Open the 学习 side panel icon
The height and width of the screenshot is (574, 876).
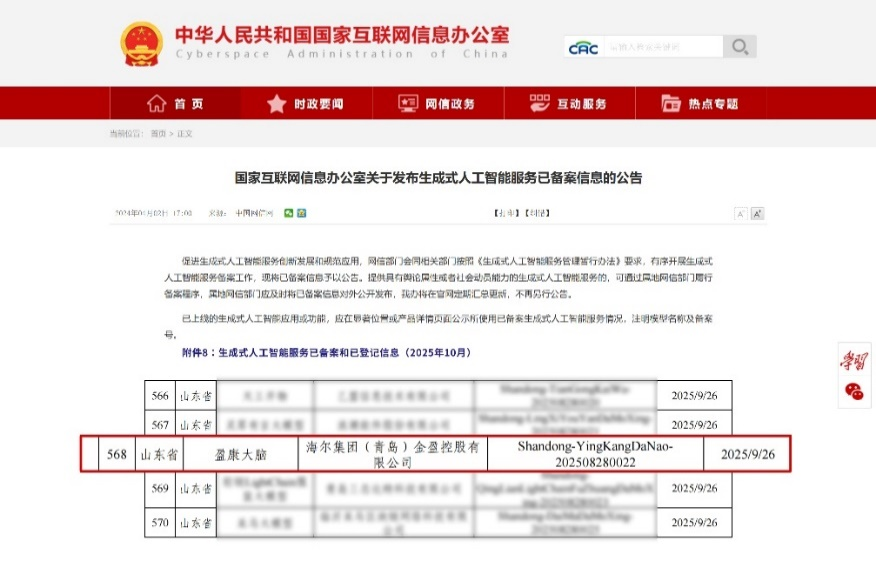tap(854, 361)
